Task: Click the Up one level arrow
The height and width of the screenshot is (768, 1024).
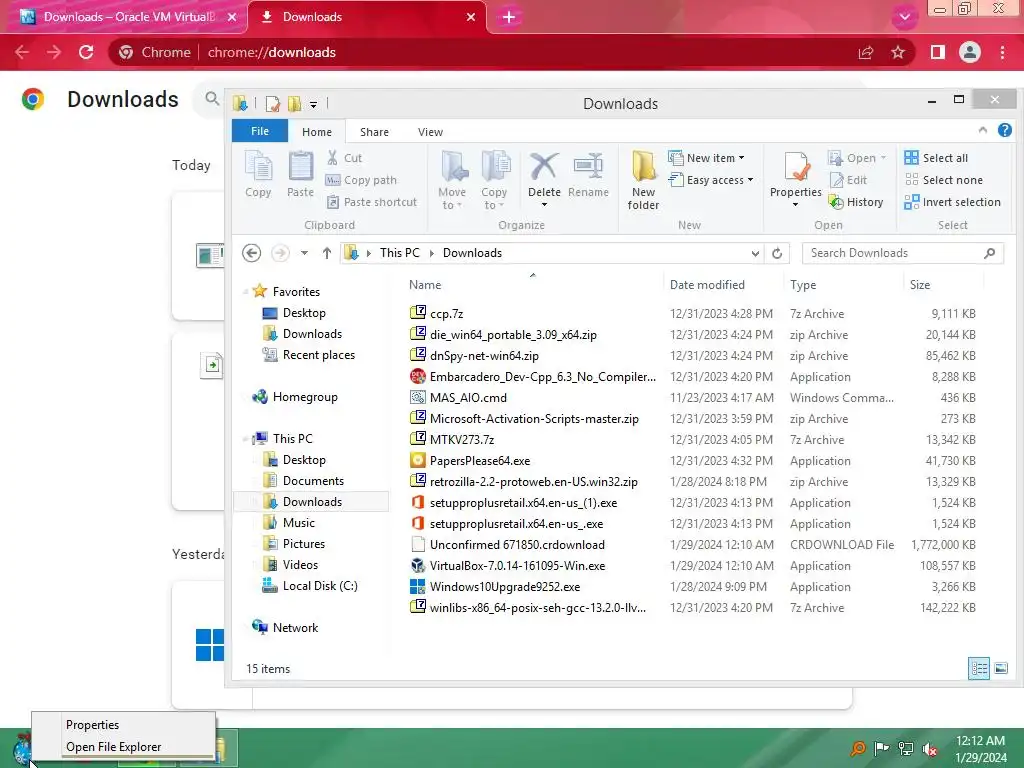Action: (x=327, y=253)
